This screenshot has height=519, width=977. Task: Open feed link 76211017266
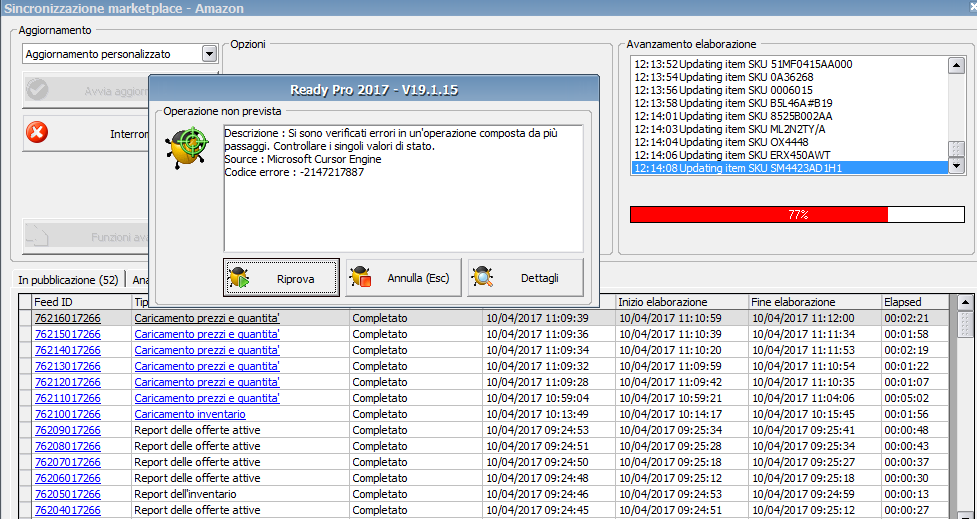point(67,398)
